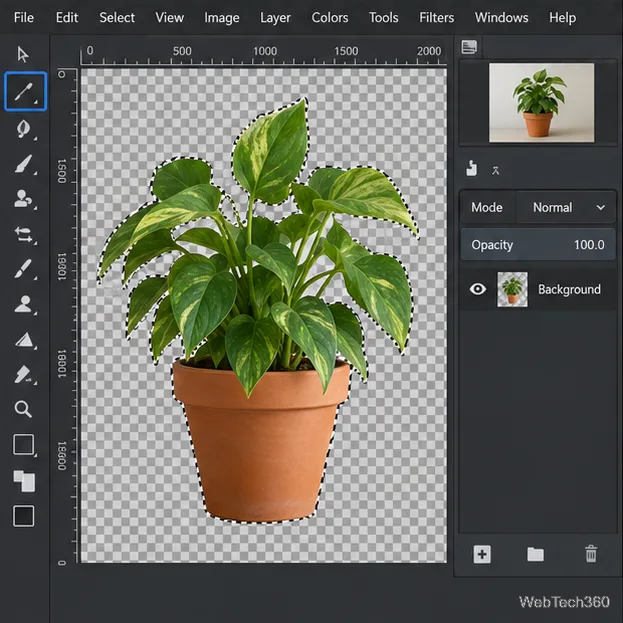Select the paintbrush tool below lasso

click(x=23, y=164)
